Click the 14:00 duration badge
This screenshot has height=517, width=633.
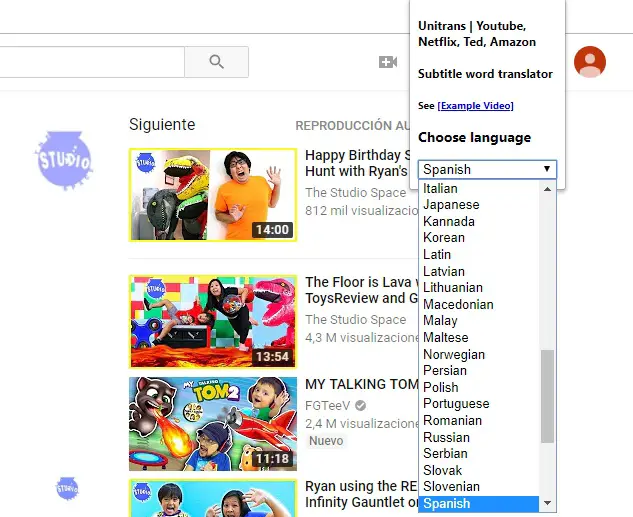pyautogui.click(x=272, y=230)
